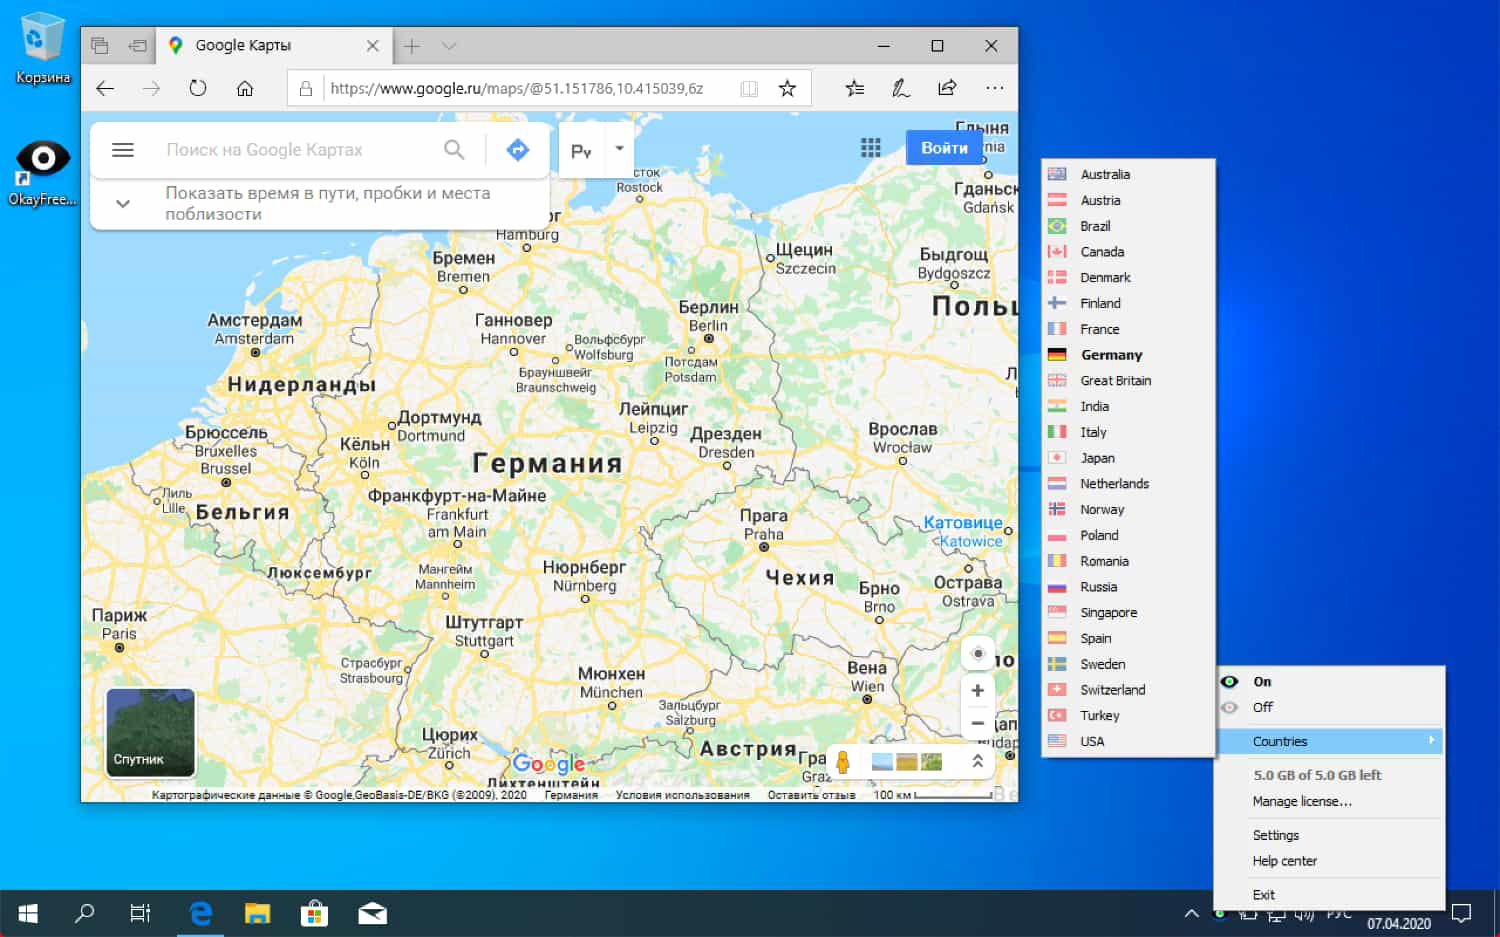
Task: Open a new browser tab
Action: [x=412, y=46]
